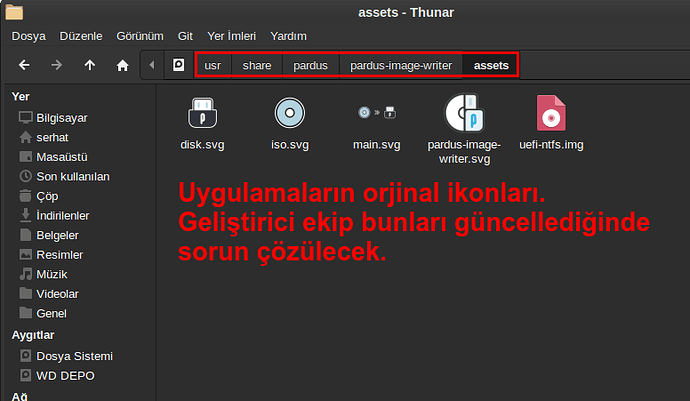Click the Masaüstü desktop icon in sidebar
The width and height of the screenshot is (690, 401).
[26, 157]
